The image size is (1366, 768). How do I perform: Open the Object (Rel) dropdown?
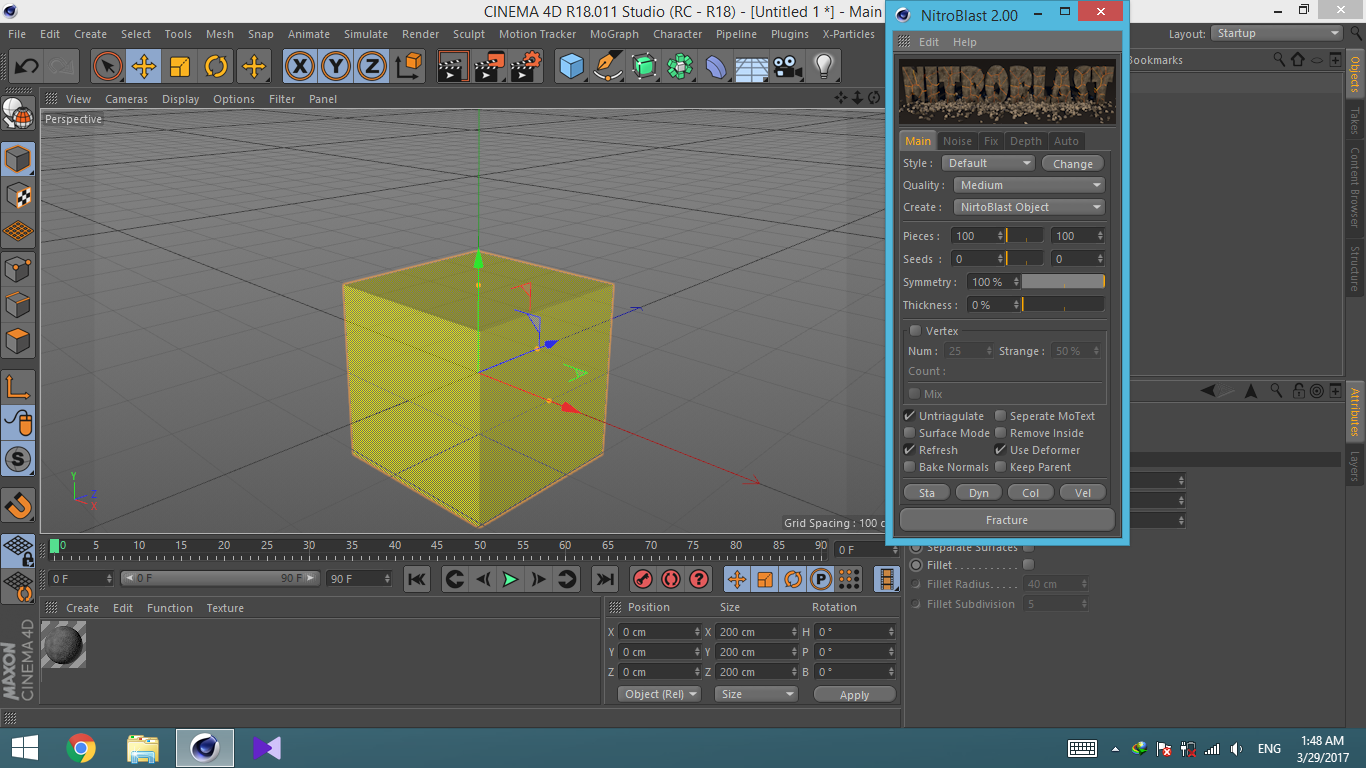pos(659,694)
